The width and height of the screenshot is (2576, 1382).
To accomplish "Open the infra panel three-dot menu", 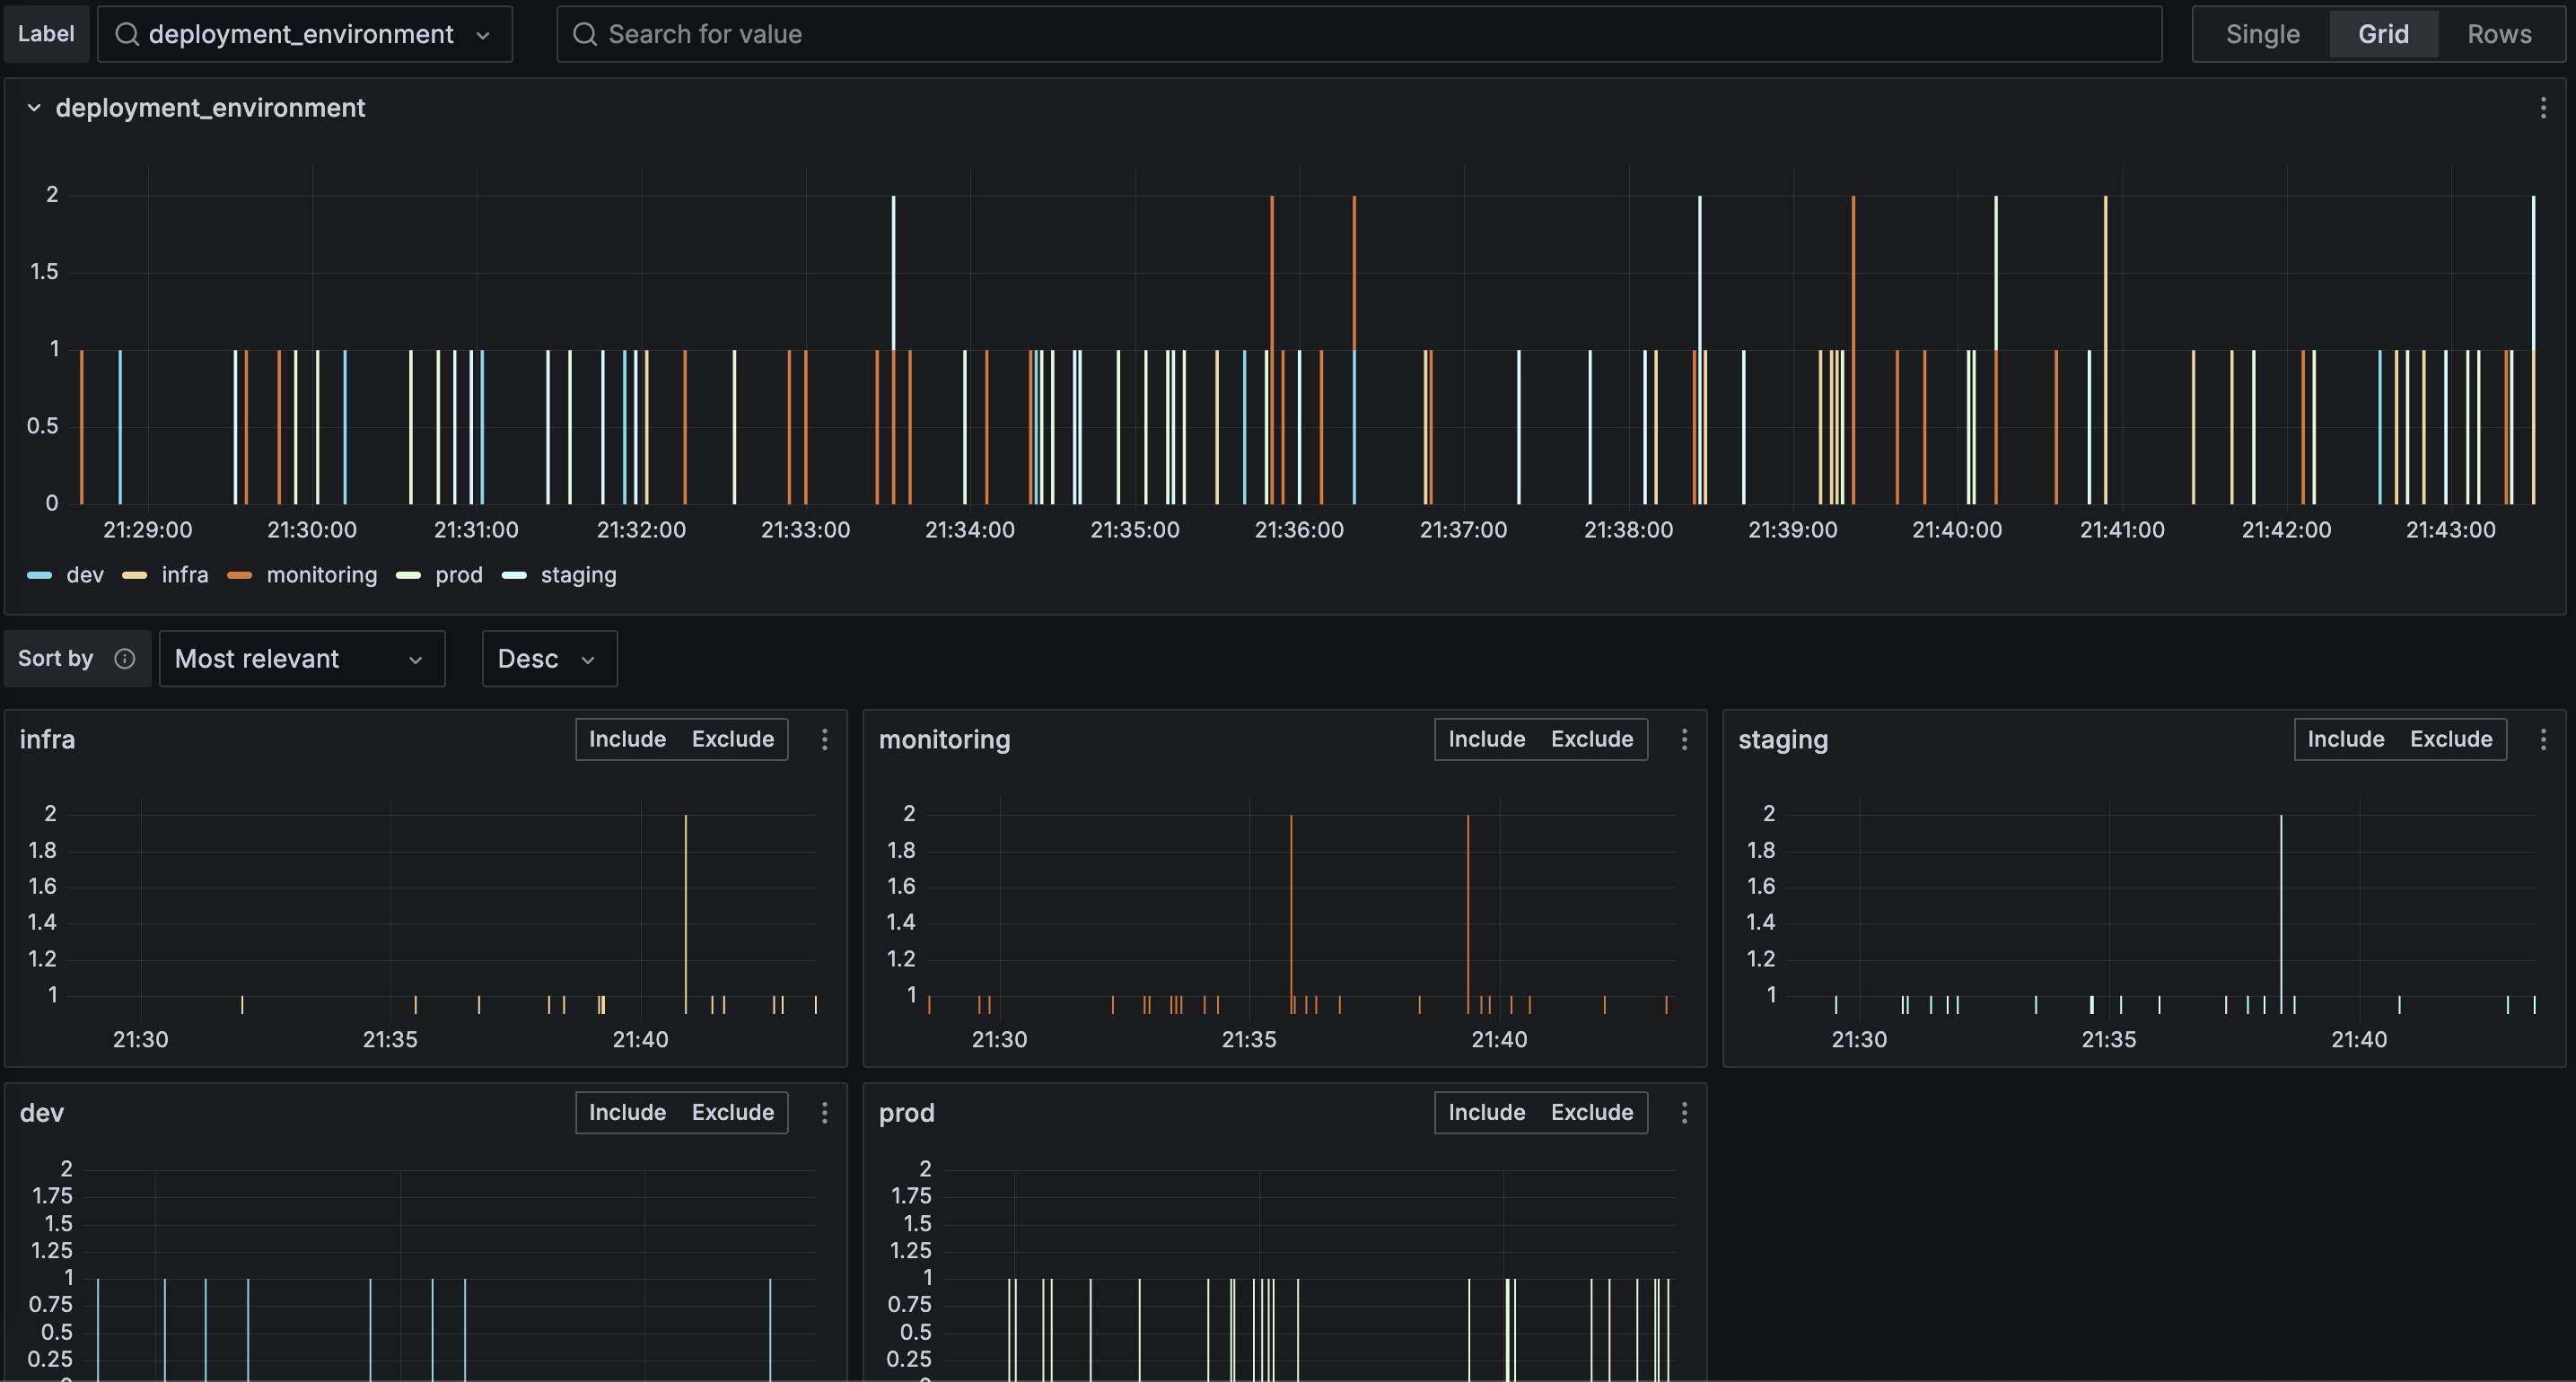I will tap(824, 739).
